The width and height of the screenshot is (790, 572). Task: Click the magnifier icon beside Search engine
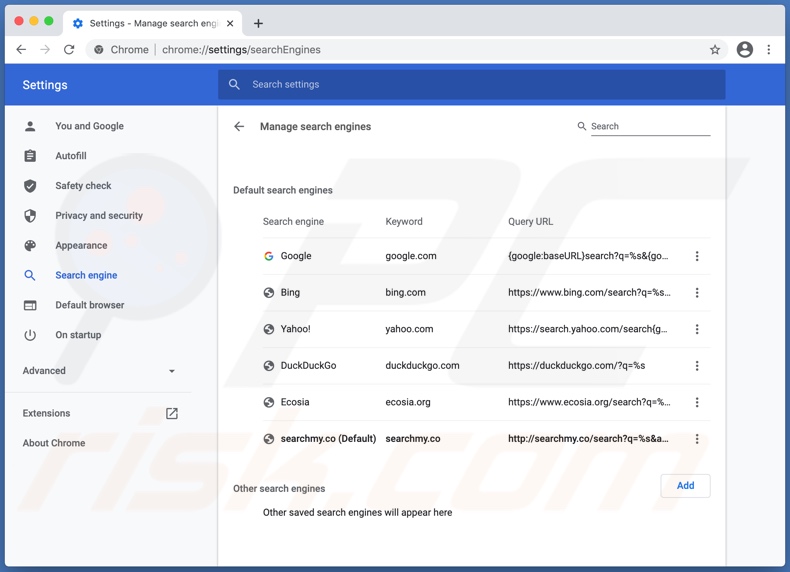tap(30, 275)
